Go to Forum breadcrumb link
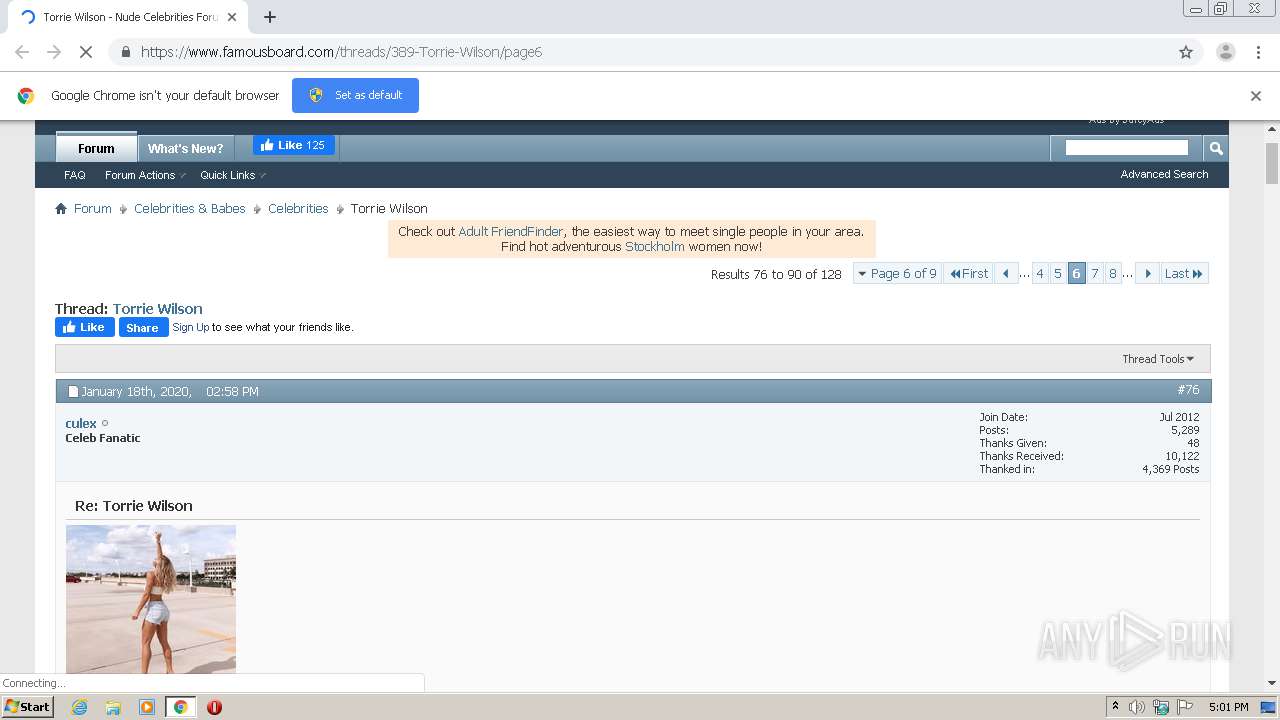 coord(92,208)
